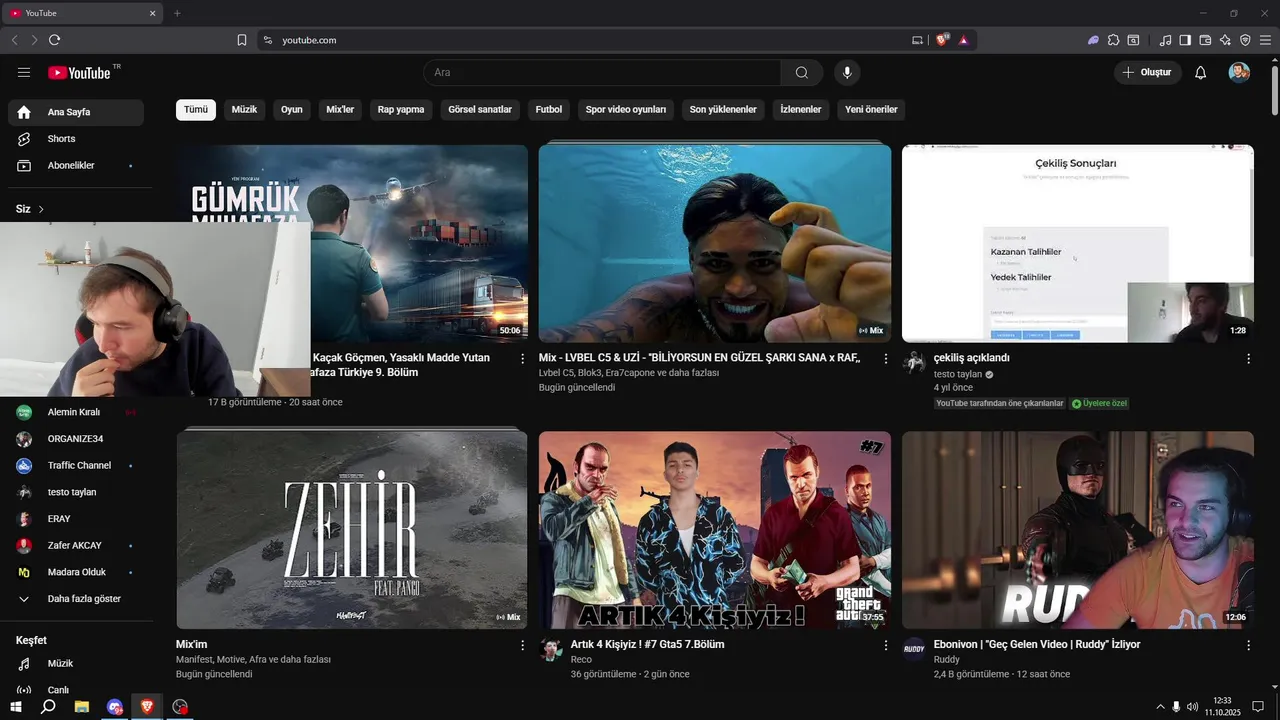Expand Daha fazla göster subscriptions

click(76, 599)
